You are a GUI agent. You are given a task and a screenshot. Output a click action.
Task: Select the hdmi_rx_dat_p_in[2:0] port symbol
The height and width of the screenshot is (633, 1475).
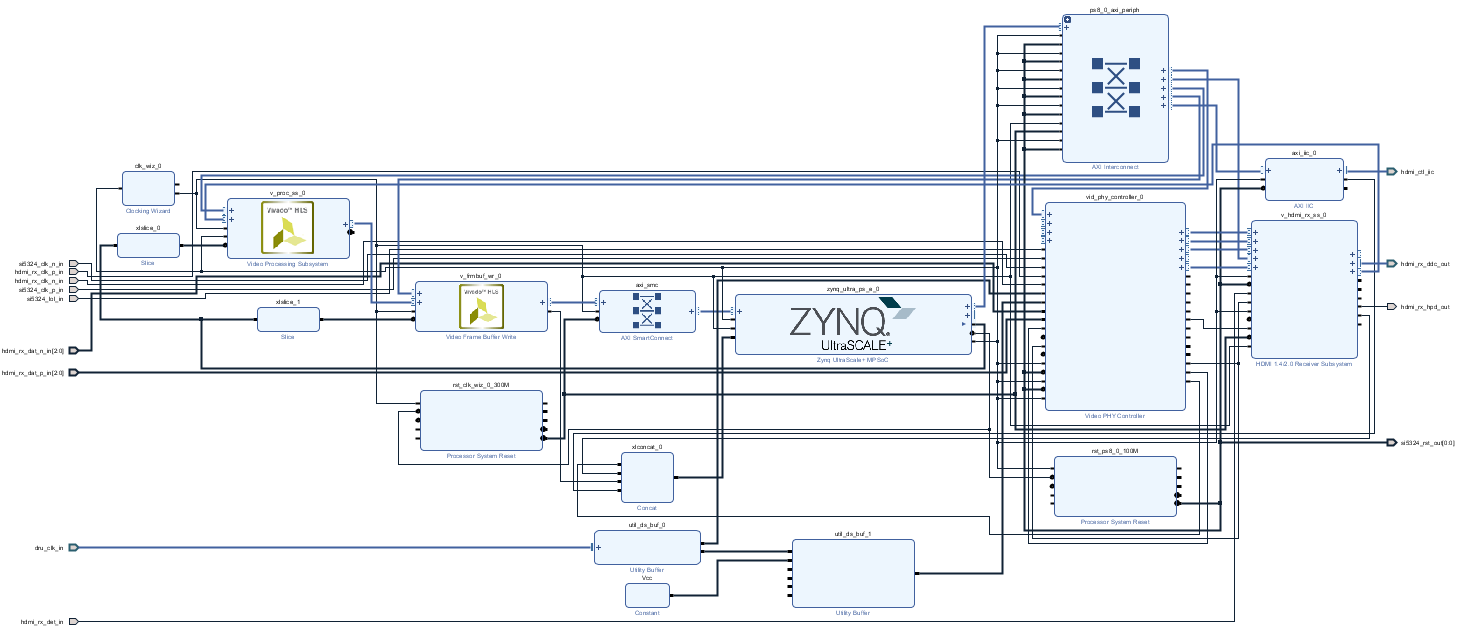tap(73, 372)
